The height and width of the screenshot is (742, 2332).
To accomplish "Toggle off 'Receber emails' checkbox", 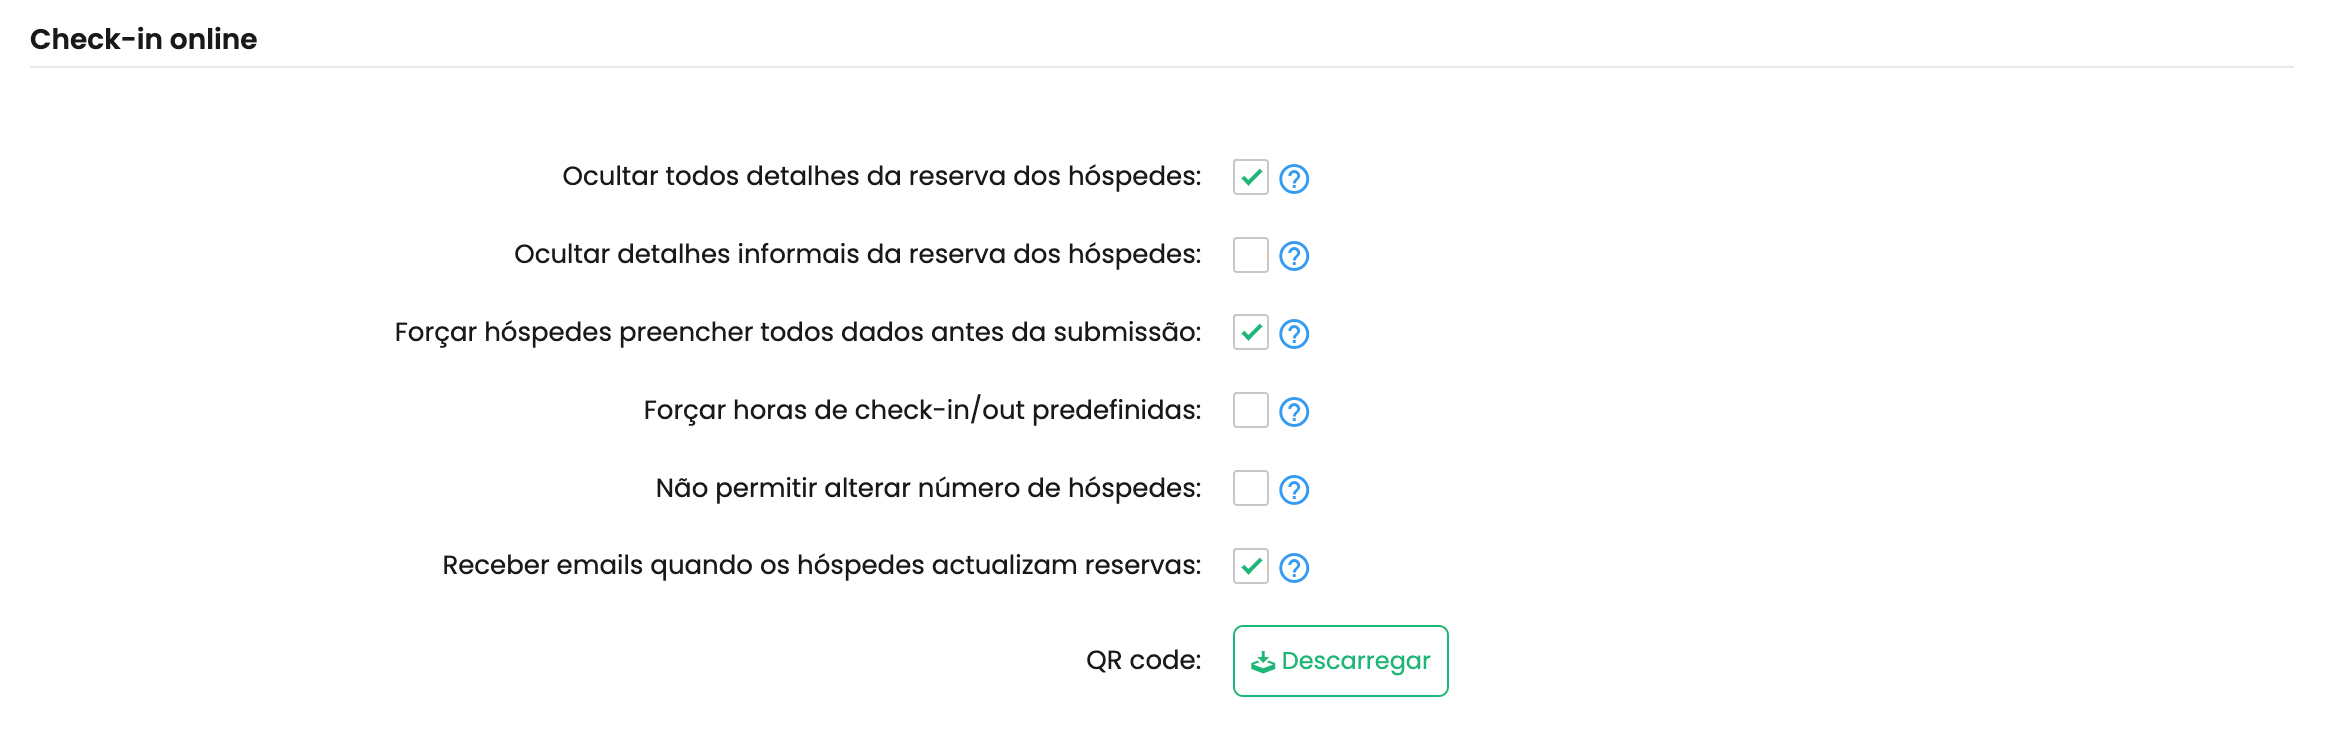I will coord(1250,566).
